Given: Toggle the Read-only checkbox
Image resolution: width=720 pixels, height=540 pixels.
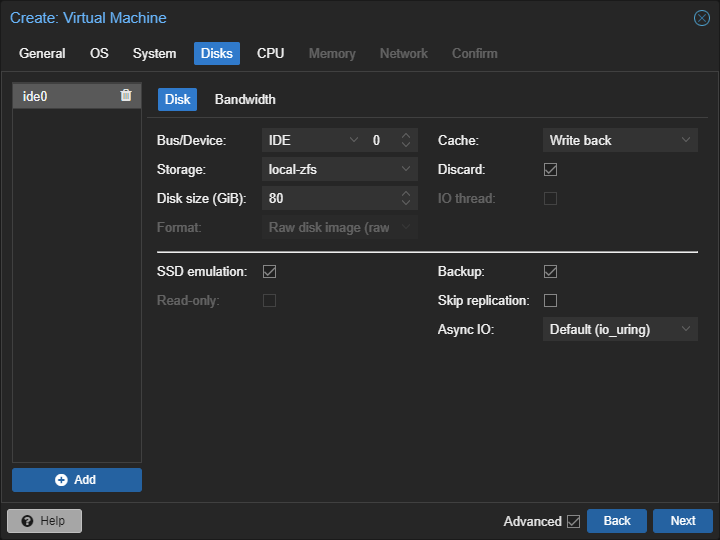Looking at the screenshot, I should (270, 300).
